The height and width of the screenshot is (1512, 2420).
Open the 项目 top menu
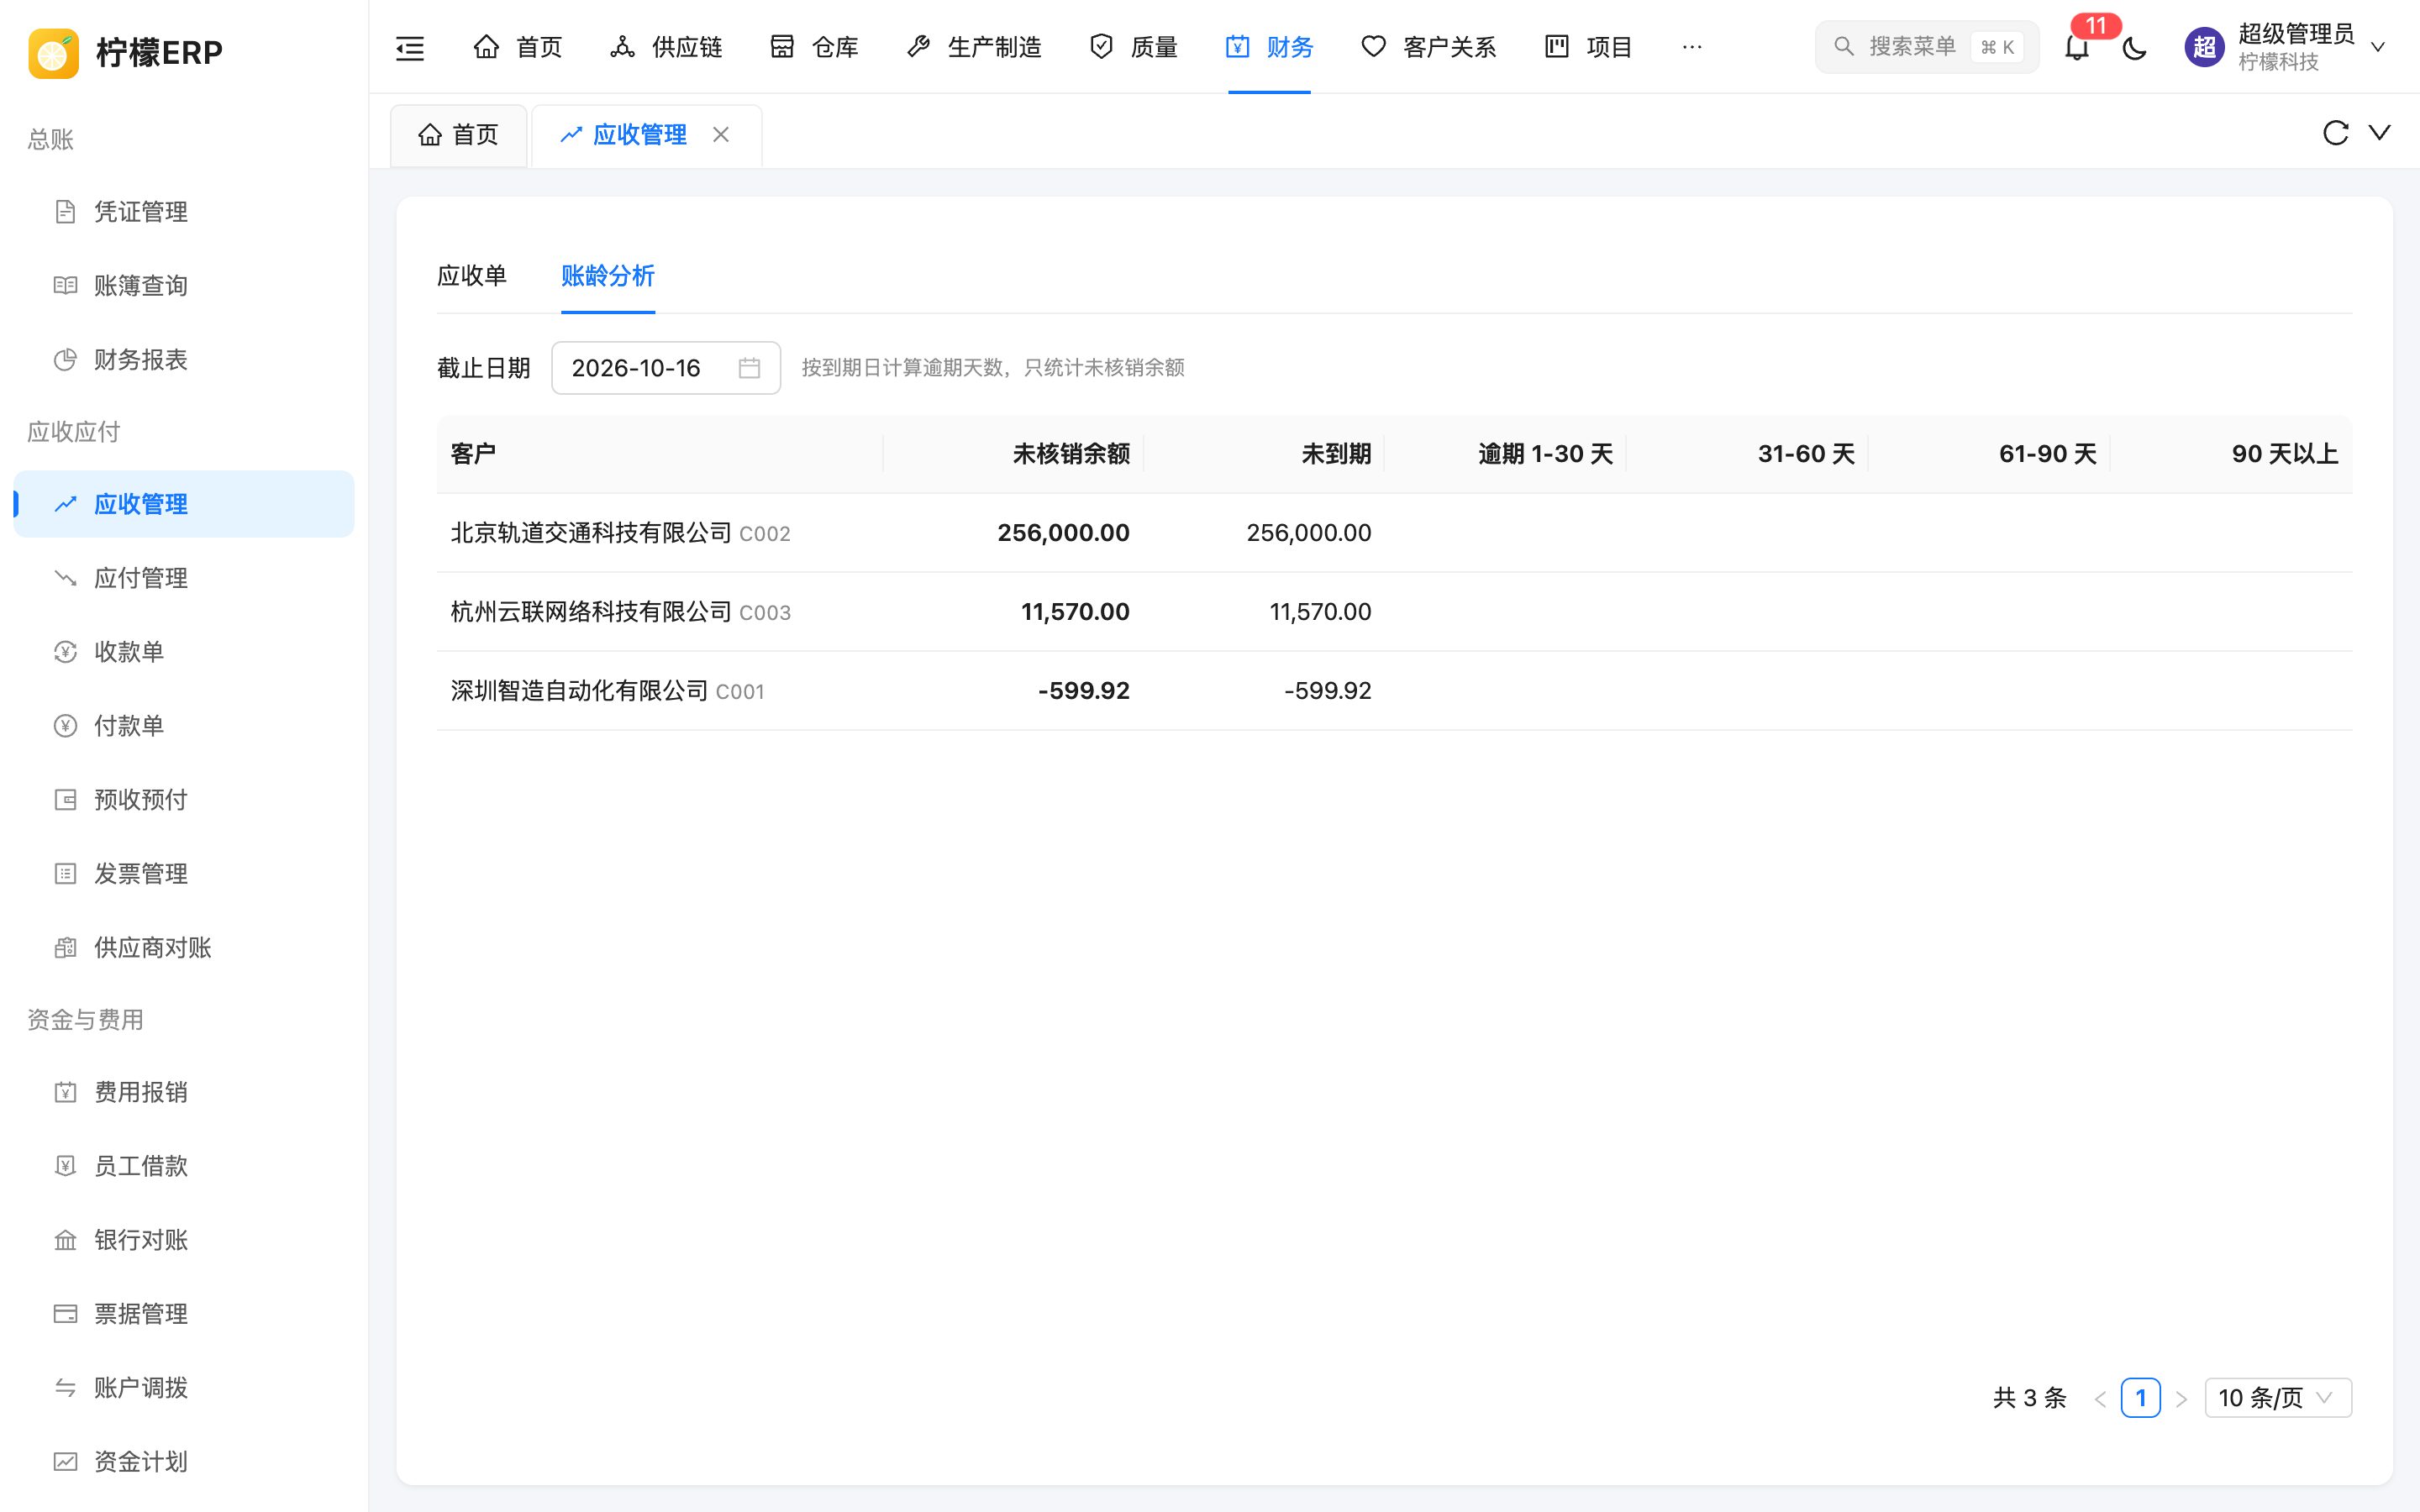pos(1588,47)
